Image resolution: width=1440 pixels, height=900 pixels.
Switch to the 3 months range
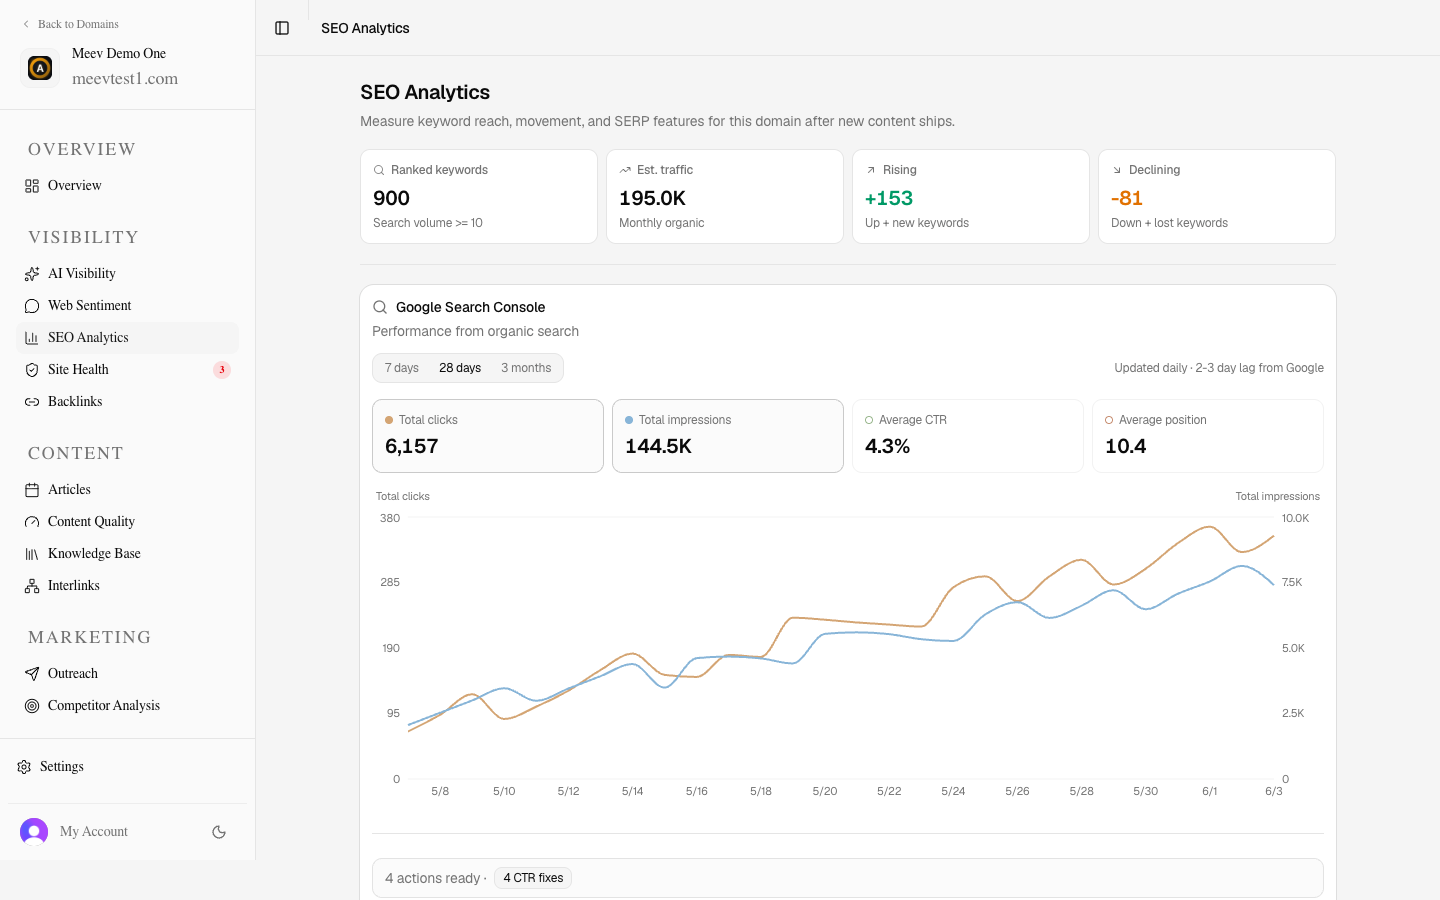click(526, 368)
